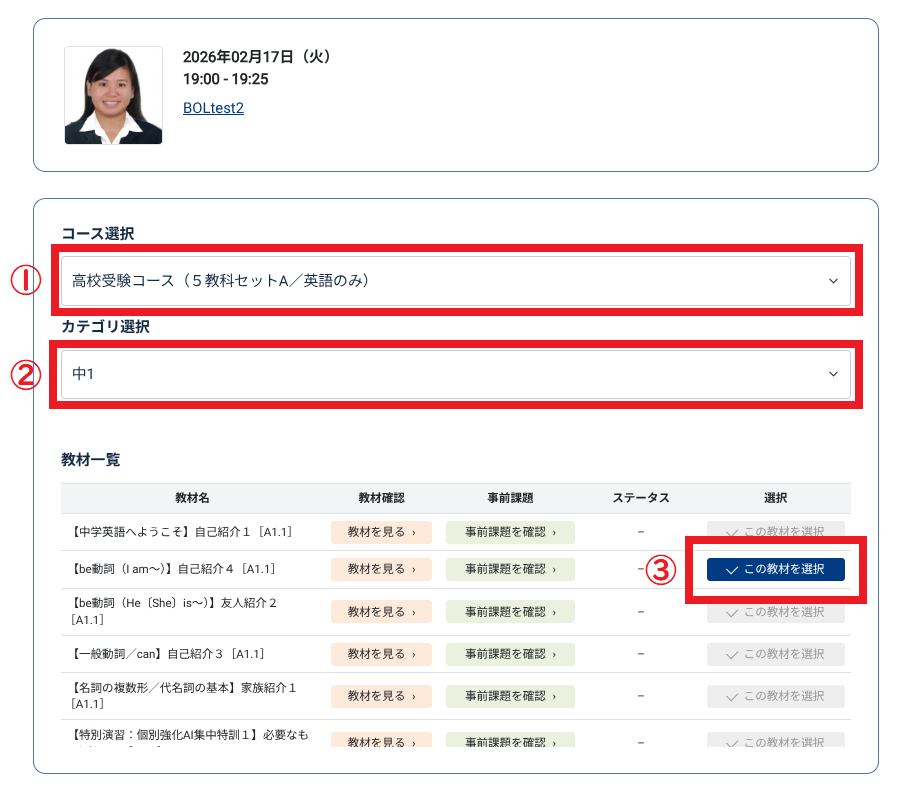Expand the カテゴリ選択 category dropdown
The height and width of the screenshot is (786, 914).
tap(455, 374)
